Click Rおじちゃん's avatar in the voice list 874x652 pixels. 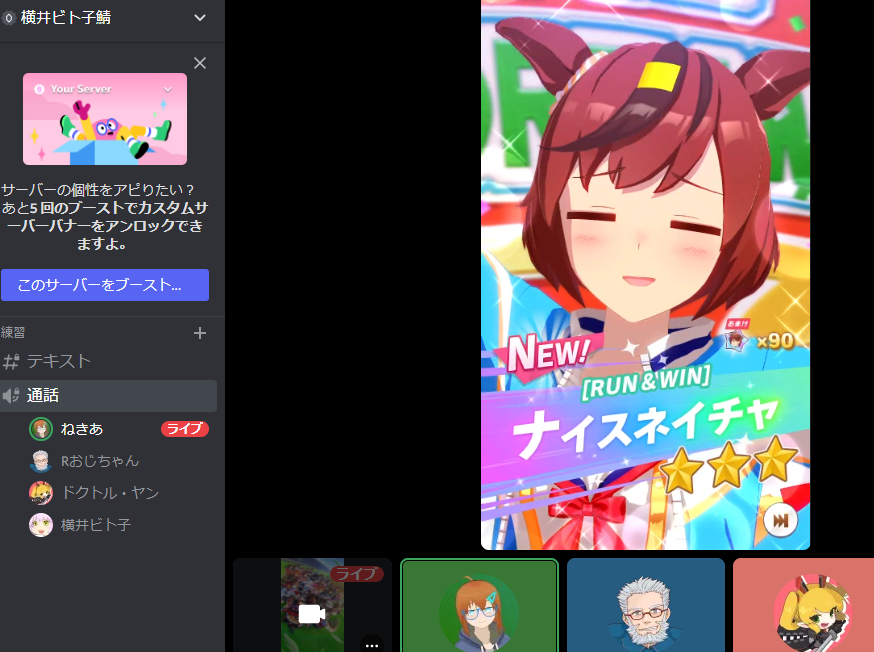coord(41,461)
